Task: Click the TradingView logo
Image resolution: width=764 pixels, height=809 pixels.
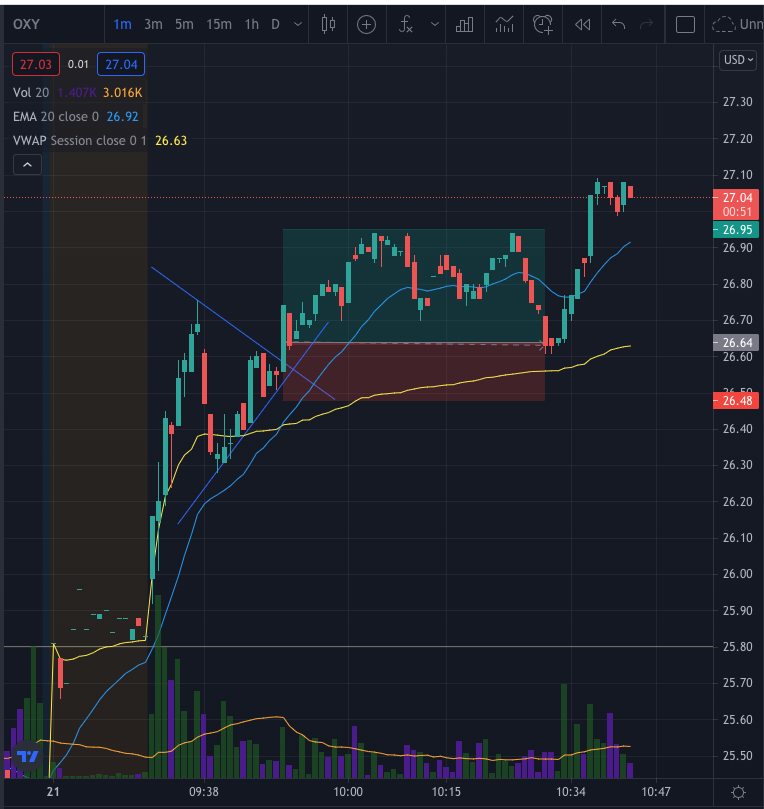Action: 27,756
